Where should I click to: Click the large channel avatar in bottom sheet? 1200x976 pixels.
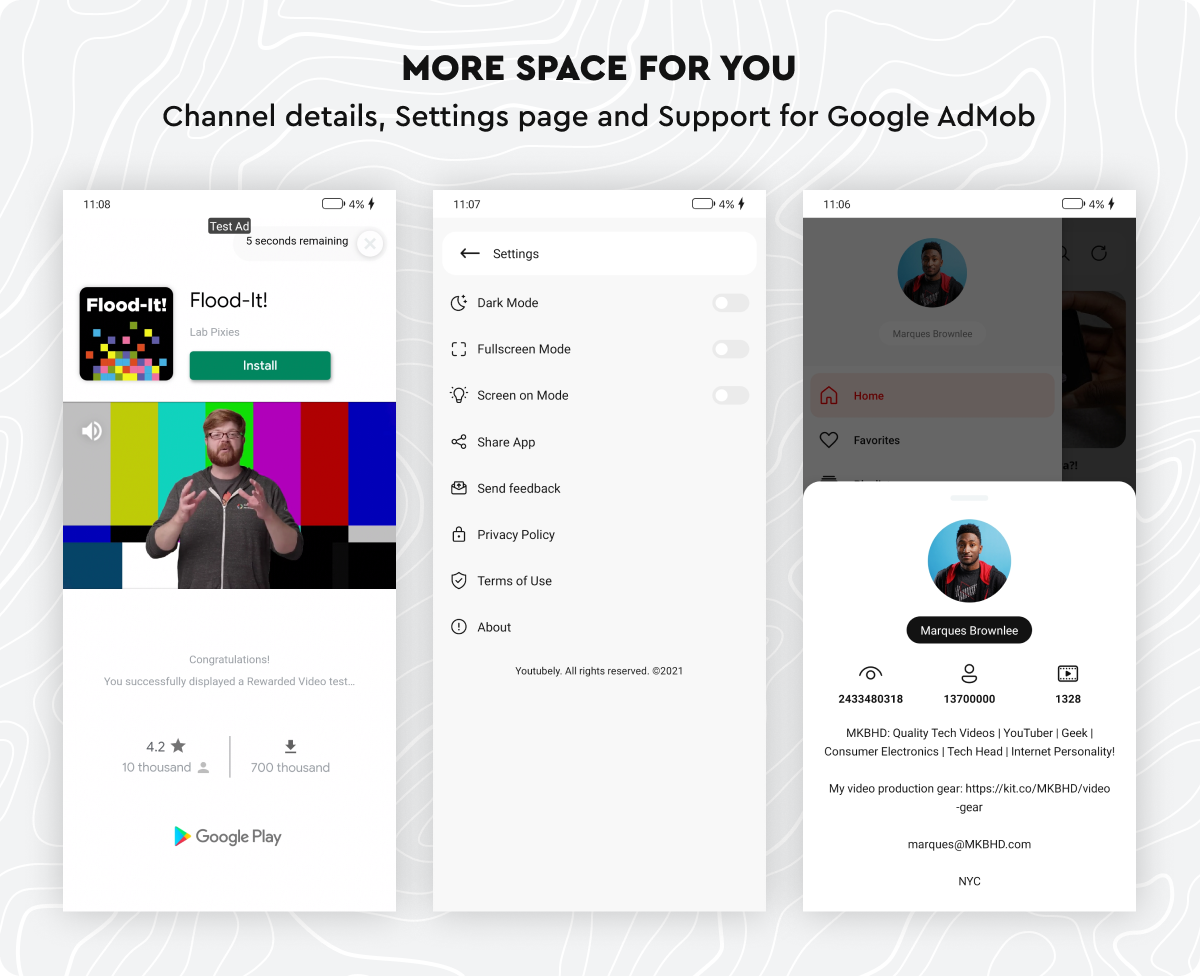click(969, 561)
